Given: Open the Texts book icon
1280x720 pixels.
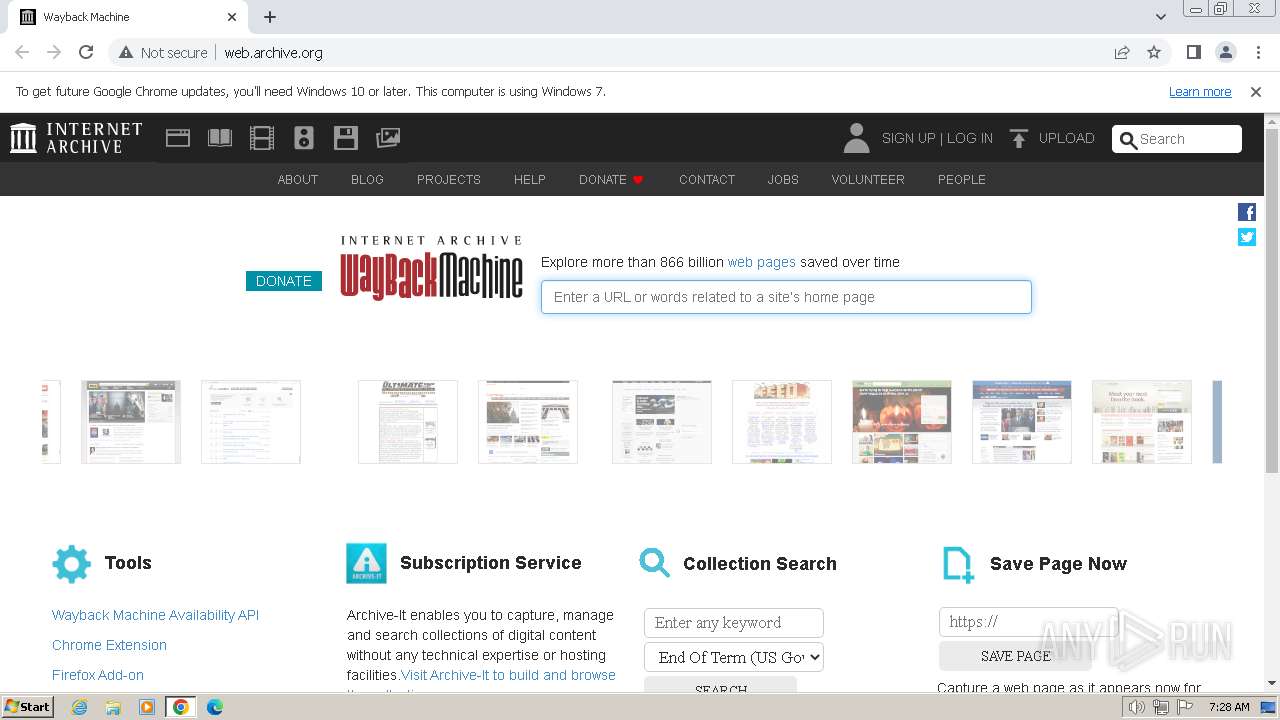Looking at the screenshot, I should pyautogui.click(x=220, y=138).
